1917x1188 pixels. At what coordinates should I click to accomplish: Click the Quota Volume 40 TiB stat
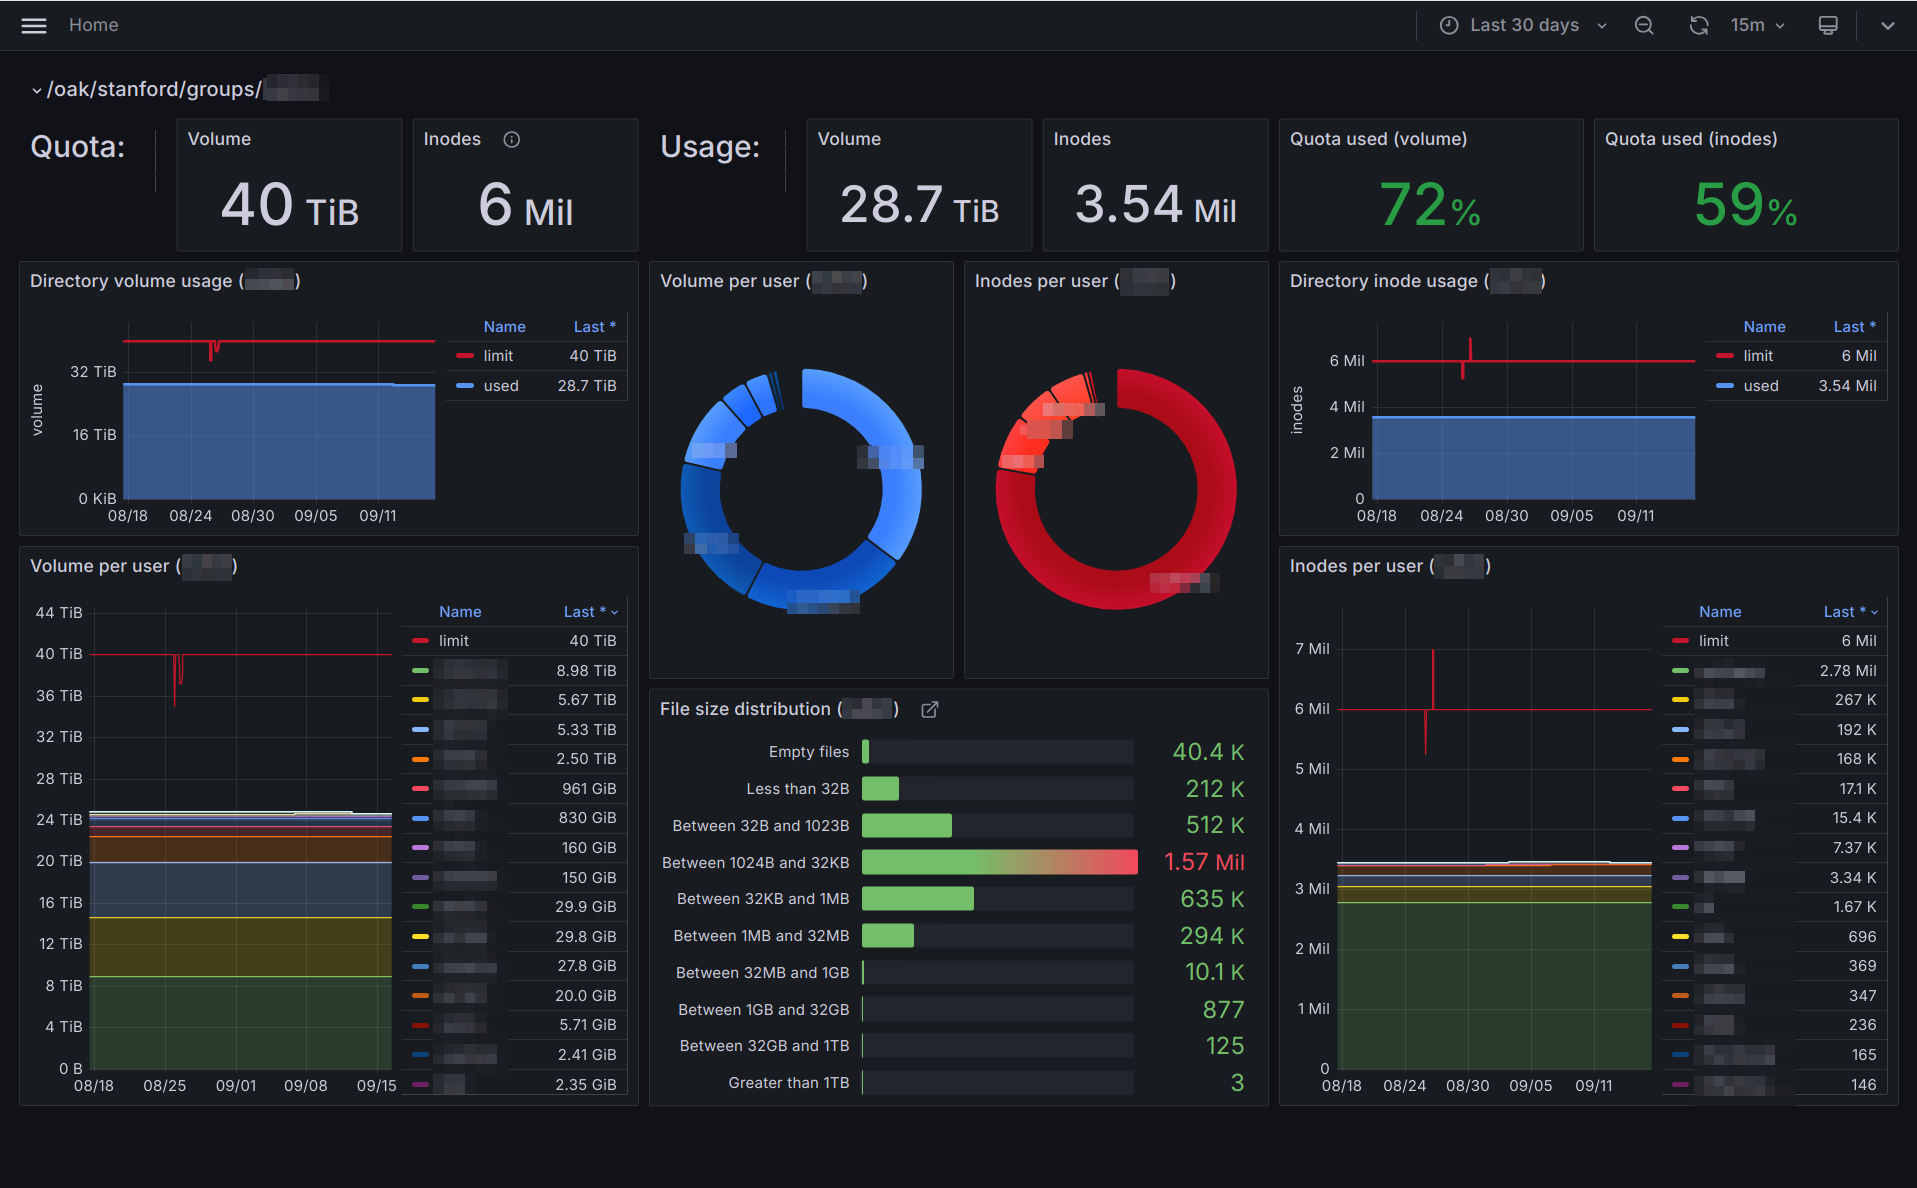[x=289, y=205]
